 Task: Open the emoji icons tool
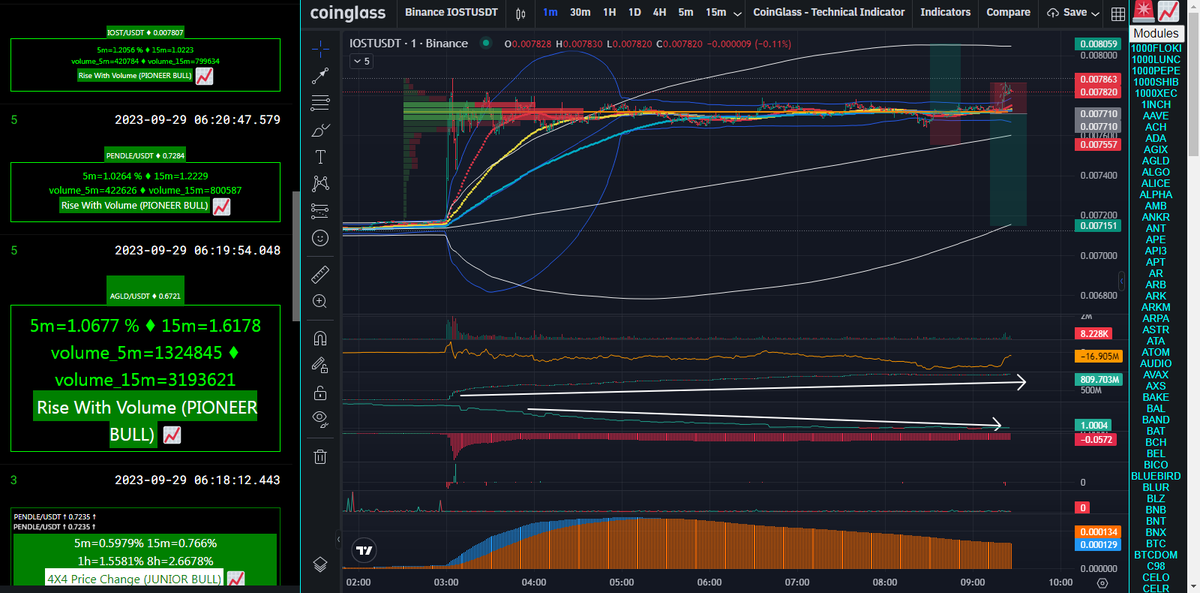point(320,238)
